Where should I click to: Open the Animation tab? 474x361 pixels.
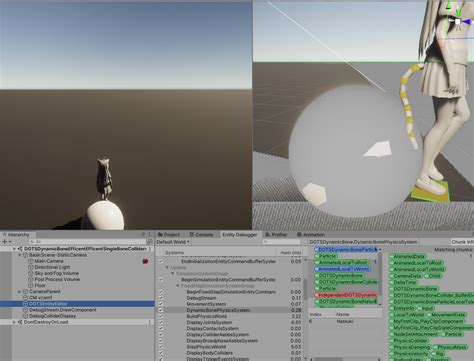pyautogui.click(x=311, y=235)
